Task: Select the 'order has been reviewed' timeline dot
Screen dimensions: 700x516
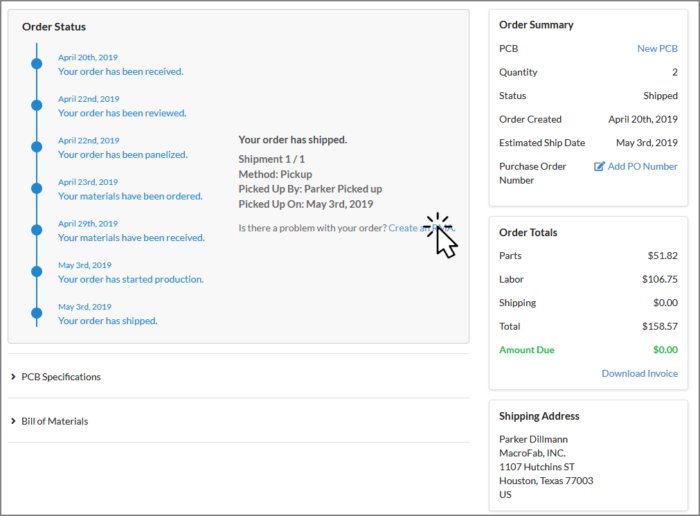Action: tap(37, 106)
